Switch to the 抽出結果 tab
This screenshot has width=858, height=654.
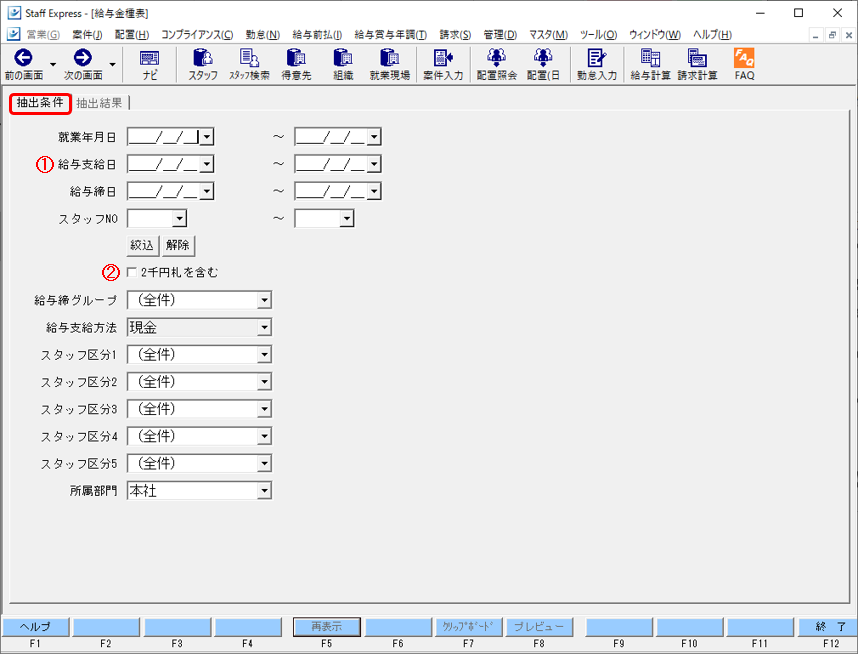99,103
